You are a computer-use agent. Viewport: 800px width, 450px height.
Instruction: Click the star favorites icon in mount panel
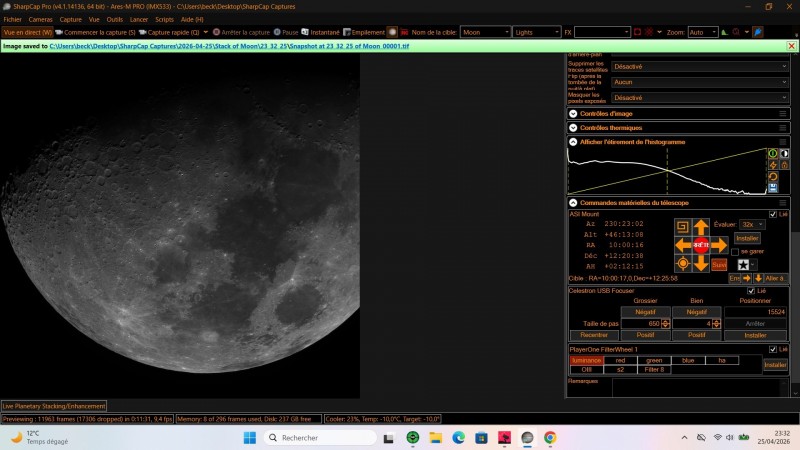[x=743, y=264]
